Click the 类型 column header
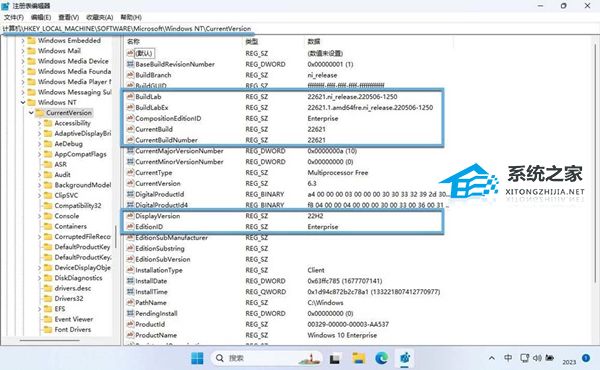 252,41
